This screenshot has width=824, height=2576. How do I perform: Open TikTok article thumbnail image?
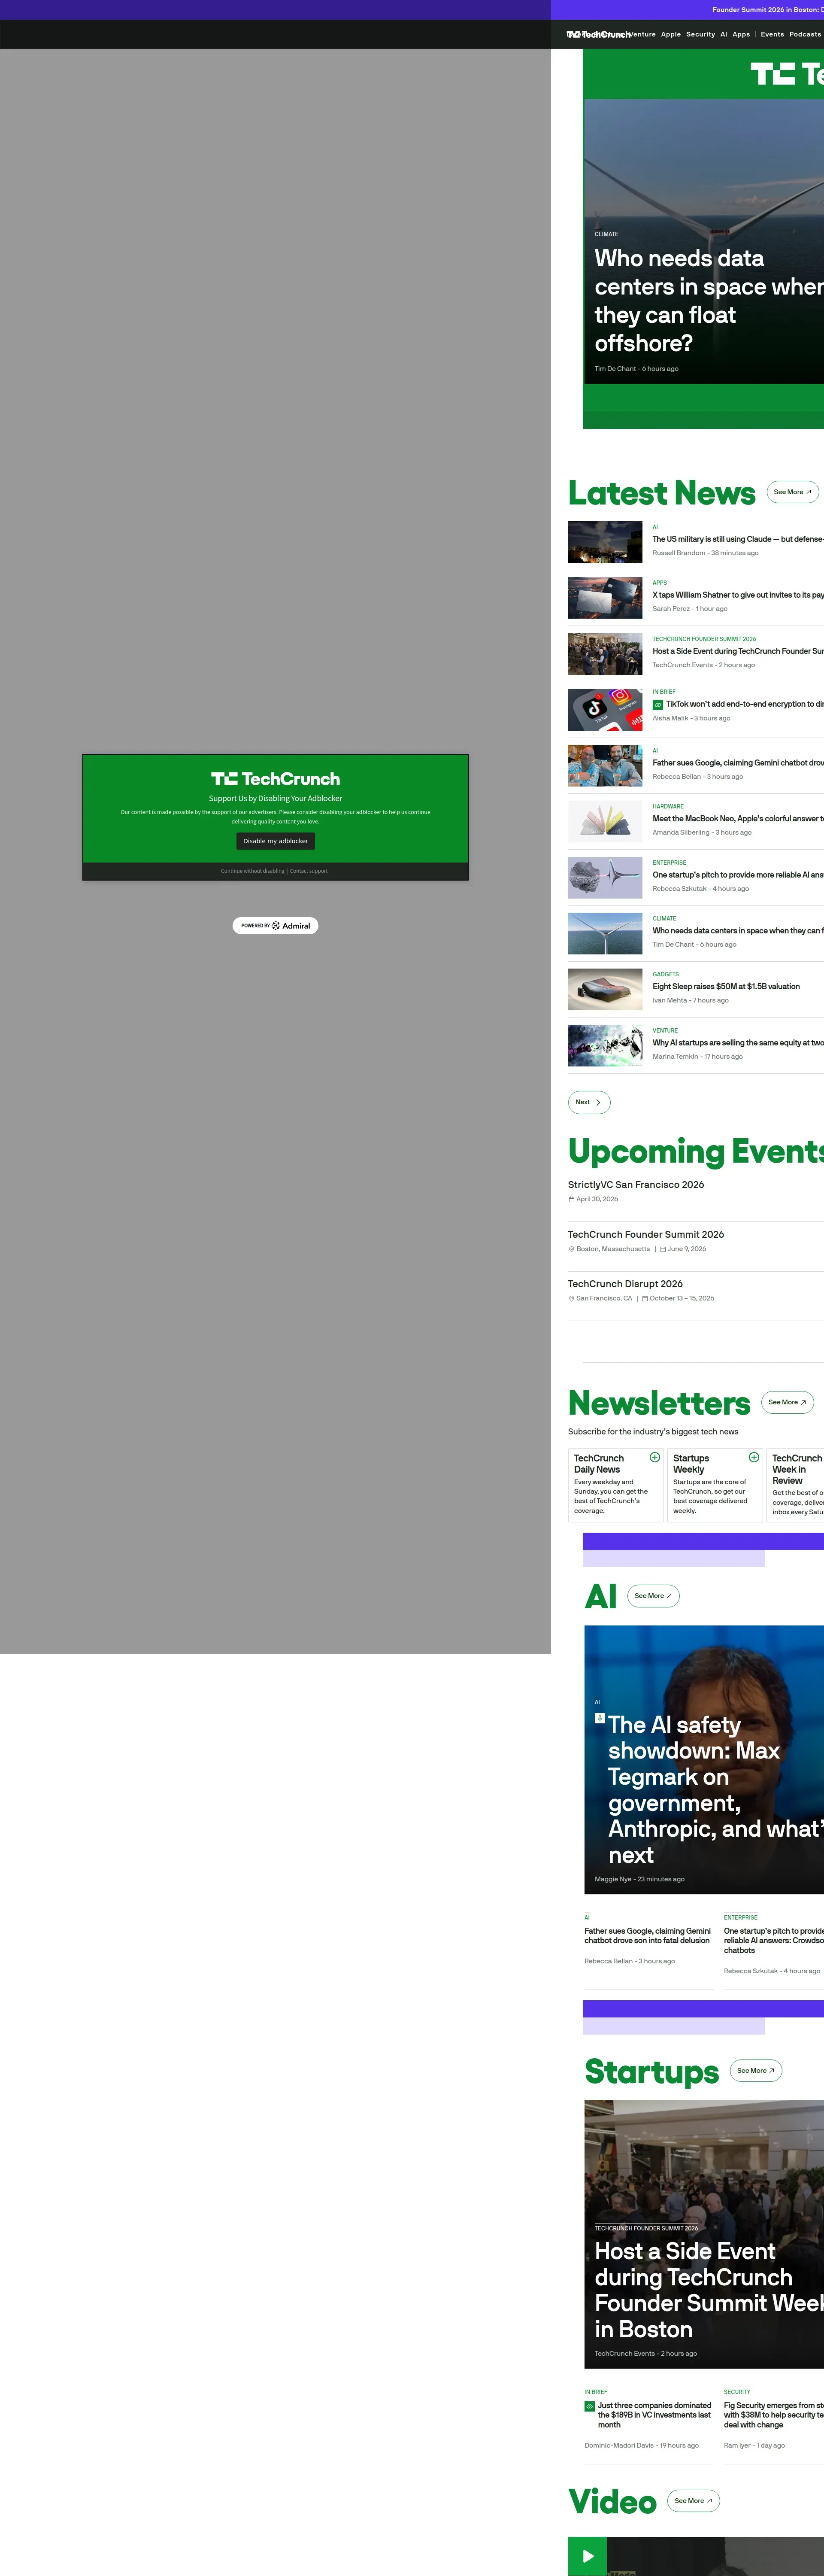[x=605, y=710]
